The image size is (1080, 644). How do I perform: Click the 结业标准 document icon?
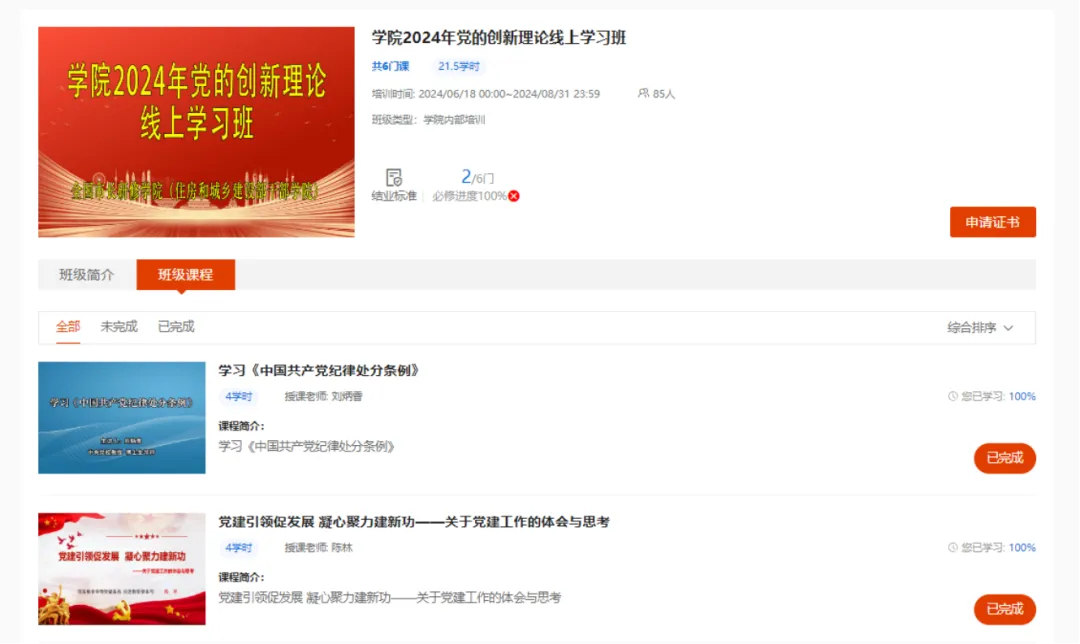(x=394, y=178)
